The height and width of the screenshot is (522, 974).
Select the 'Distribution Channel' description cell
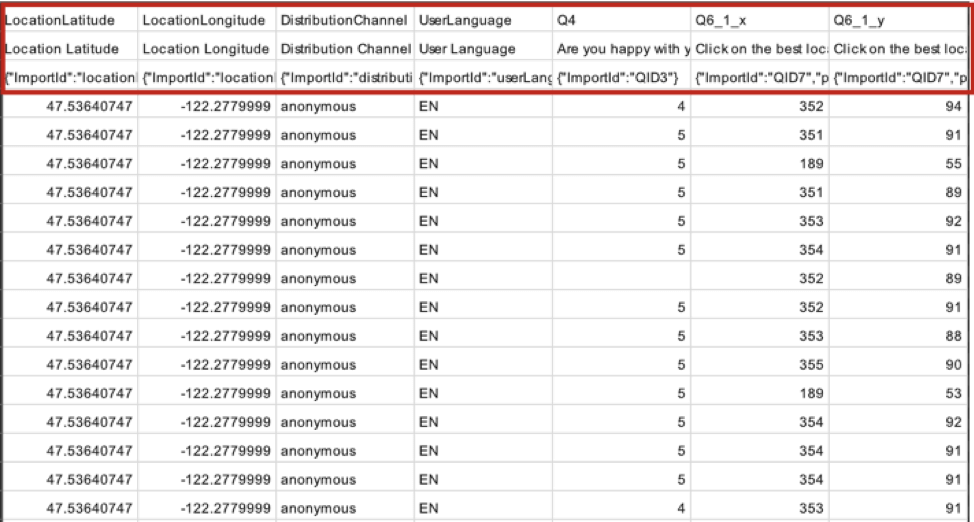tap(345, 49)
